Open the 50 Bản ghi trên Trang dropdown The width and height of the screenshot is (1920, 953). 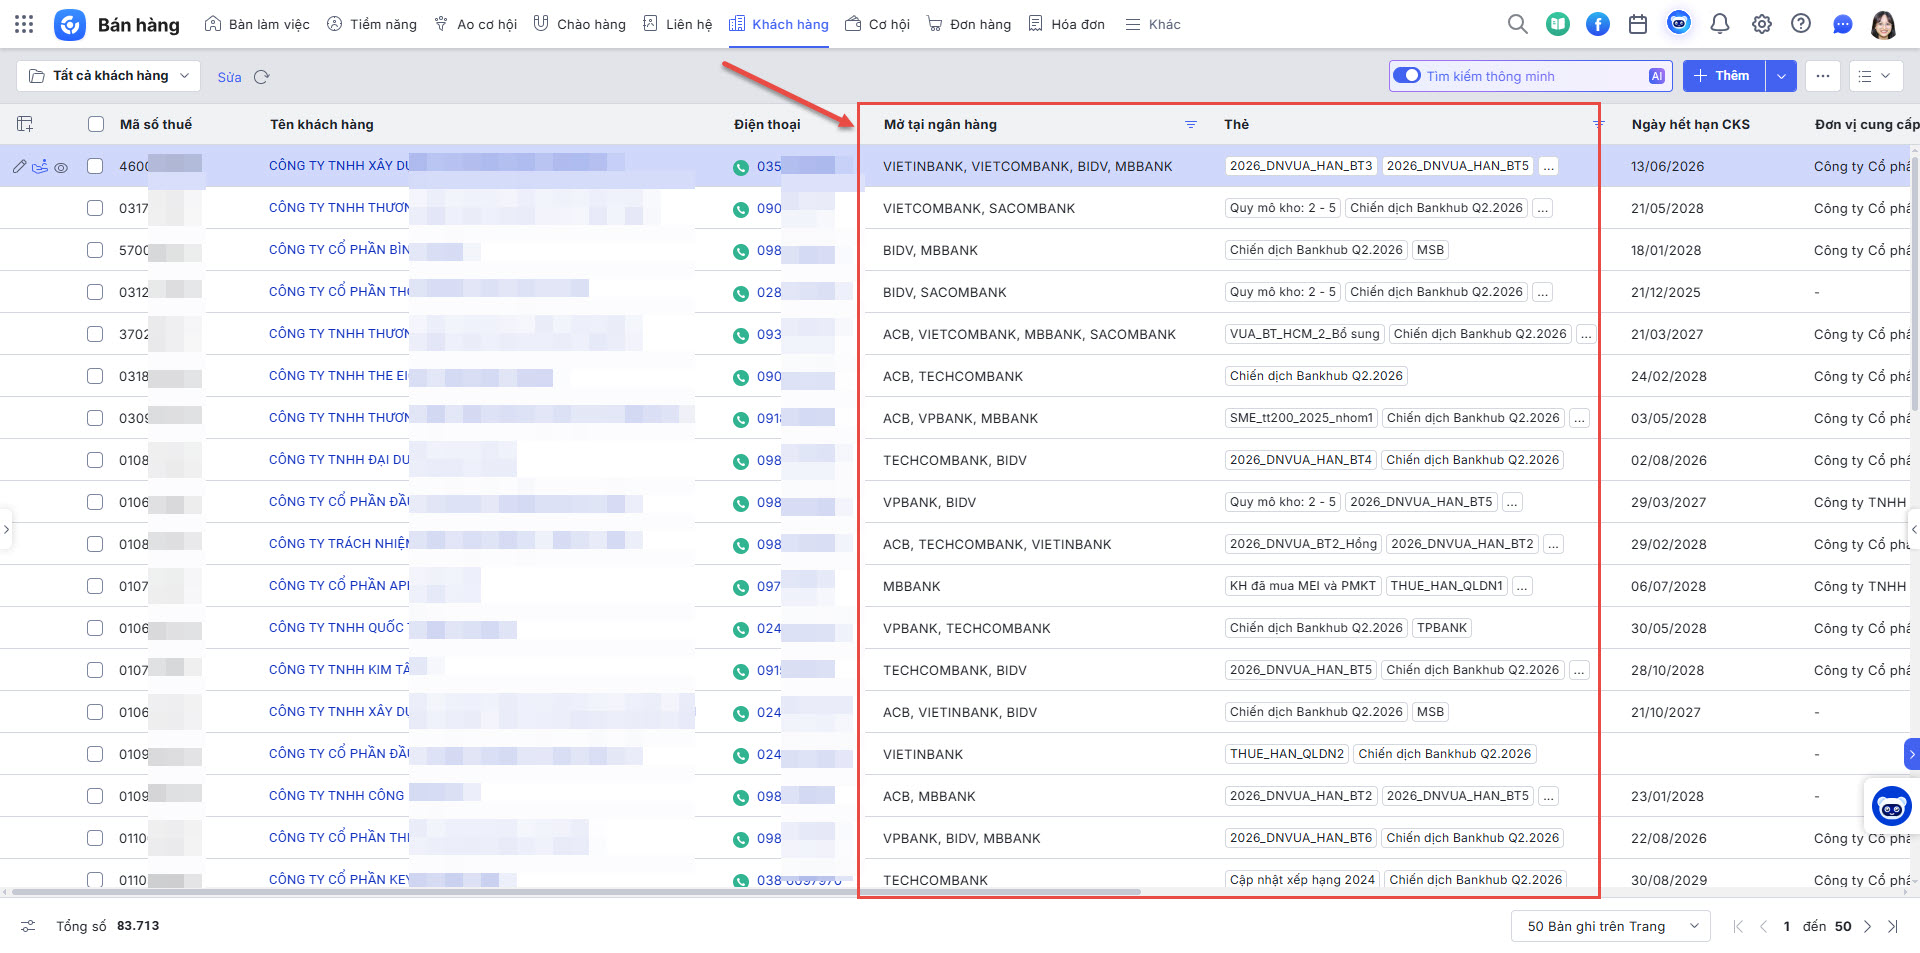[x=1610, y=926]
